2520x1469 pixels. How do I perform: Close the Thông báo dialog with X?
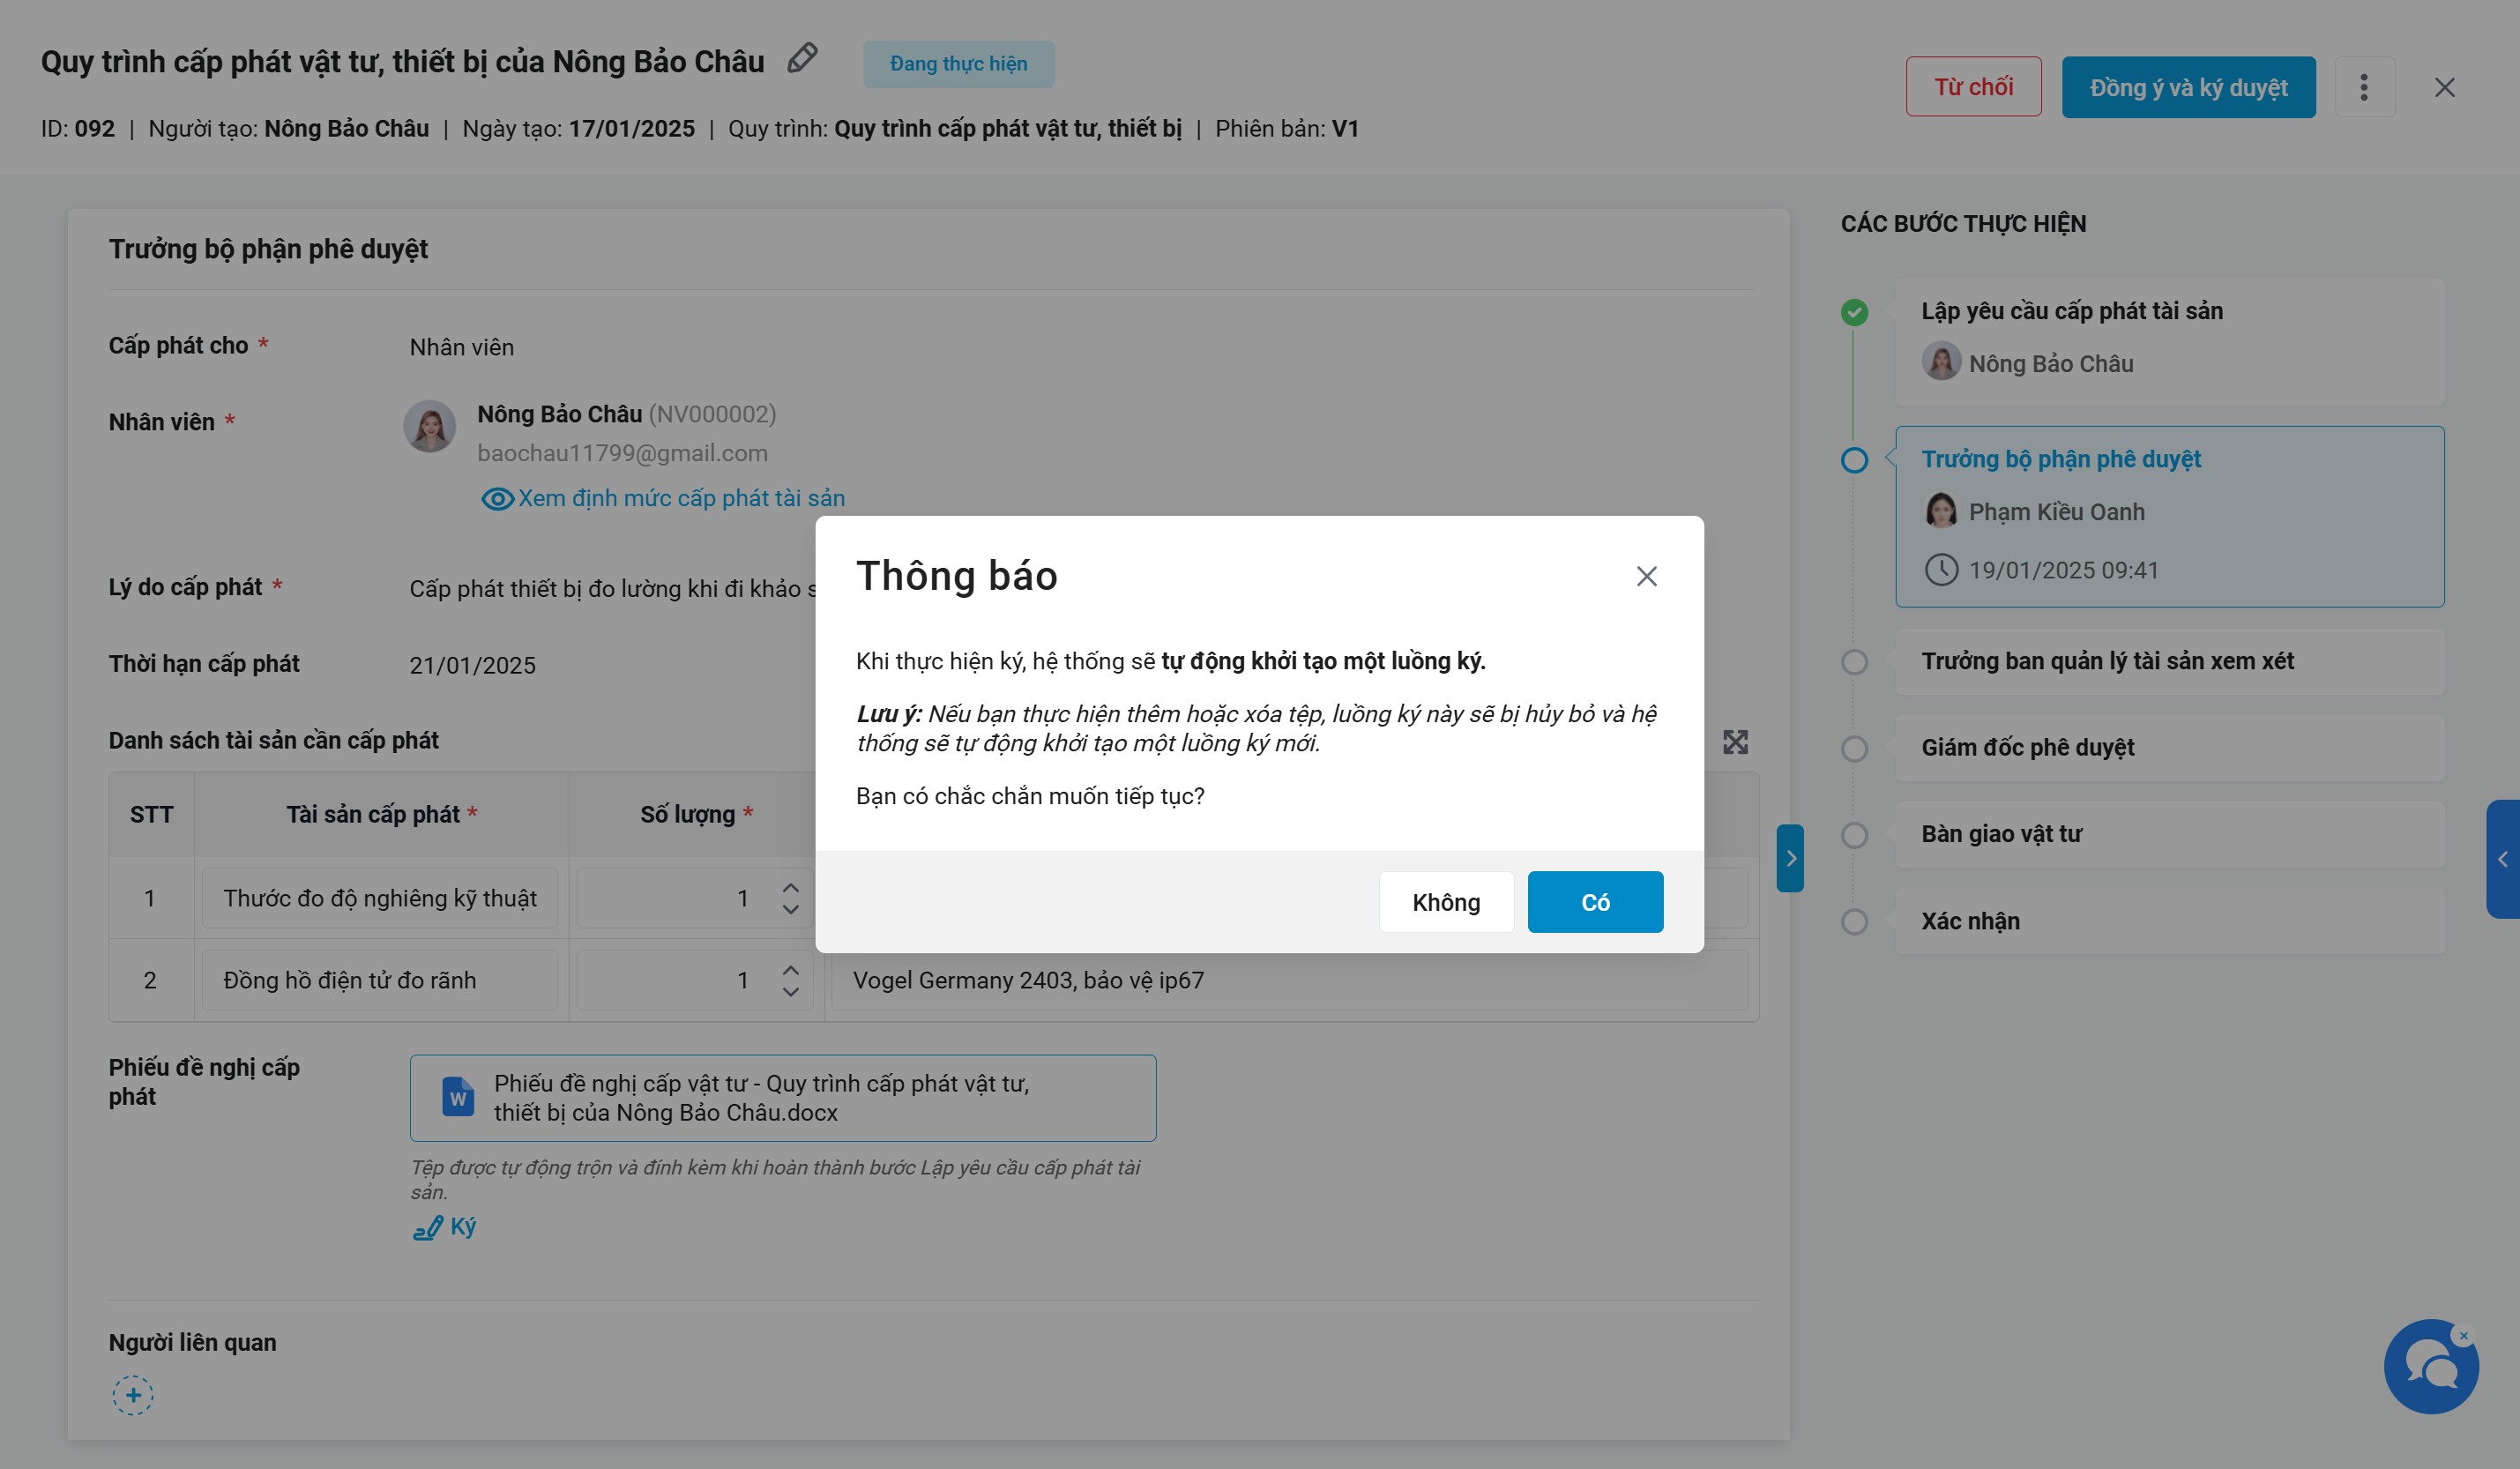tap(1646, 576)
